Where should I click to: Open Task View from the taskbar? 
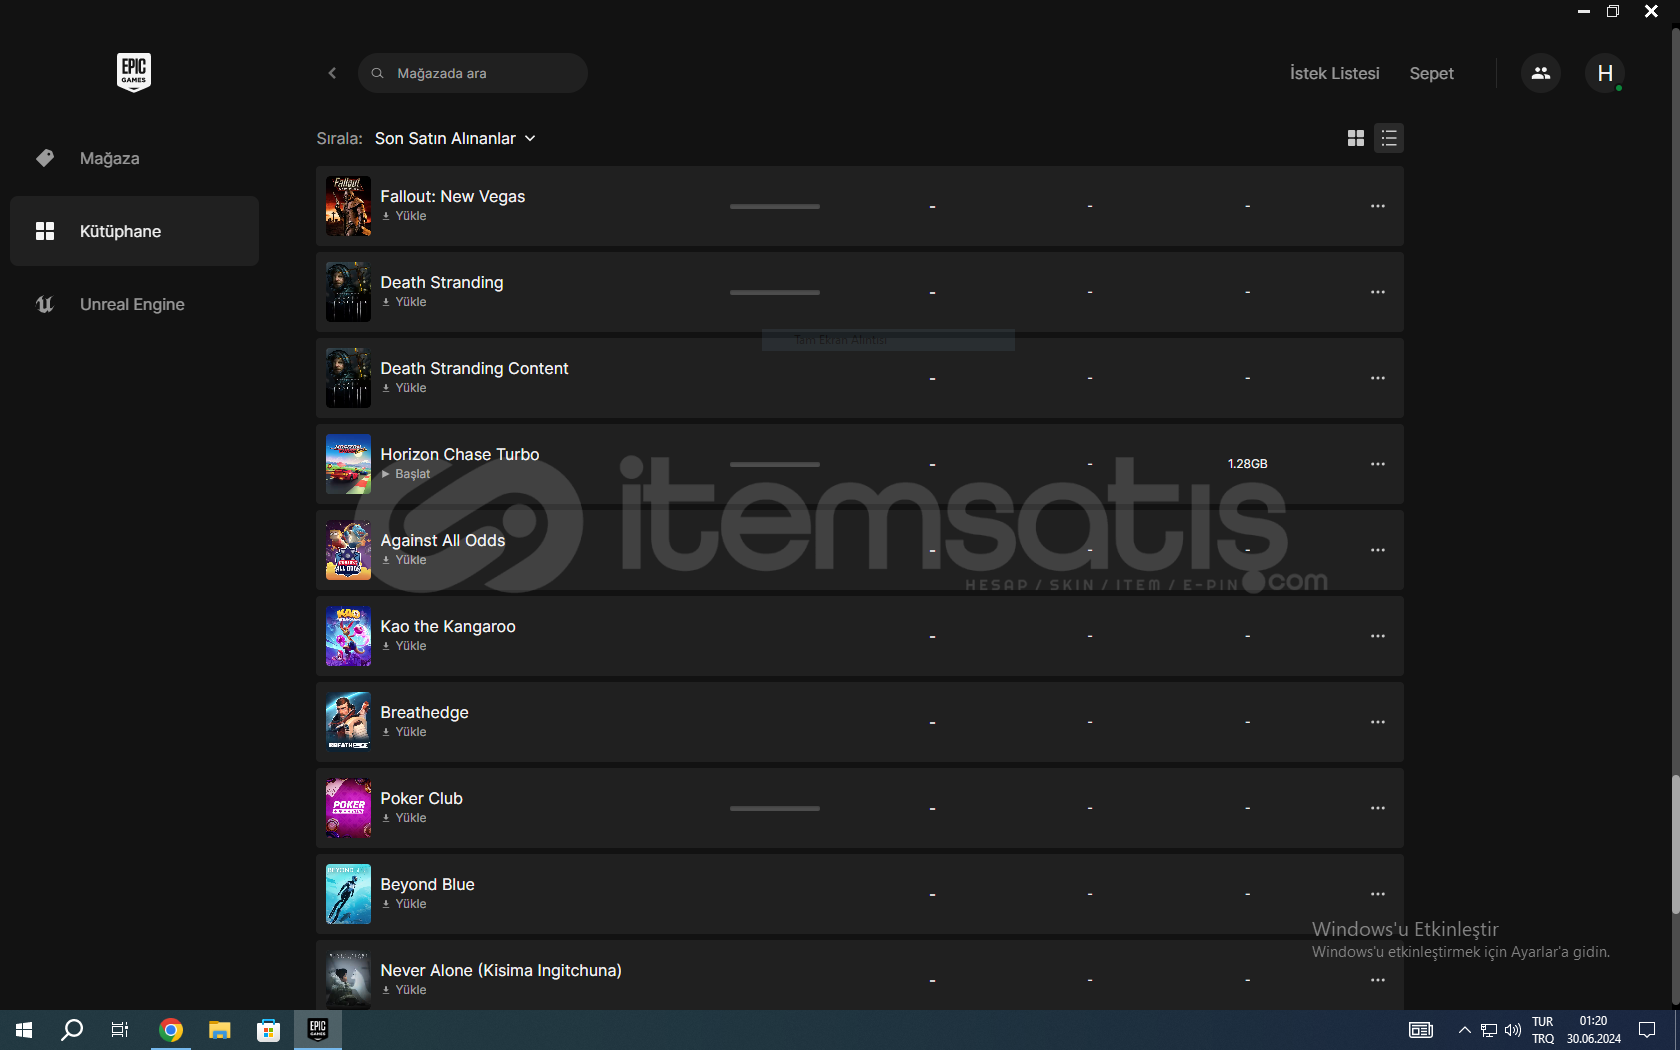tap(120, 1030)
